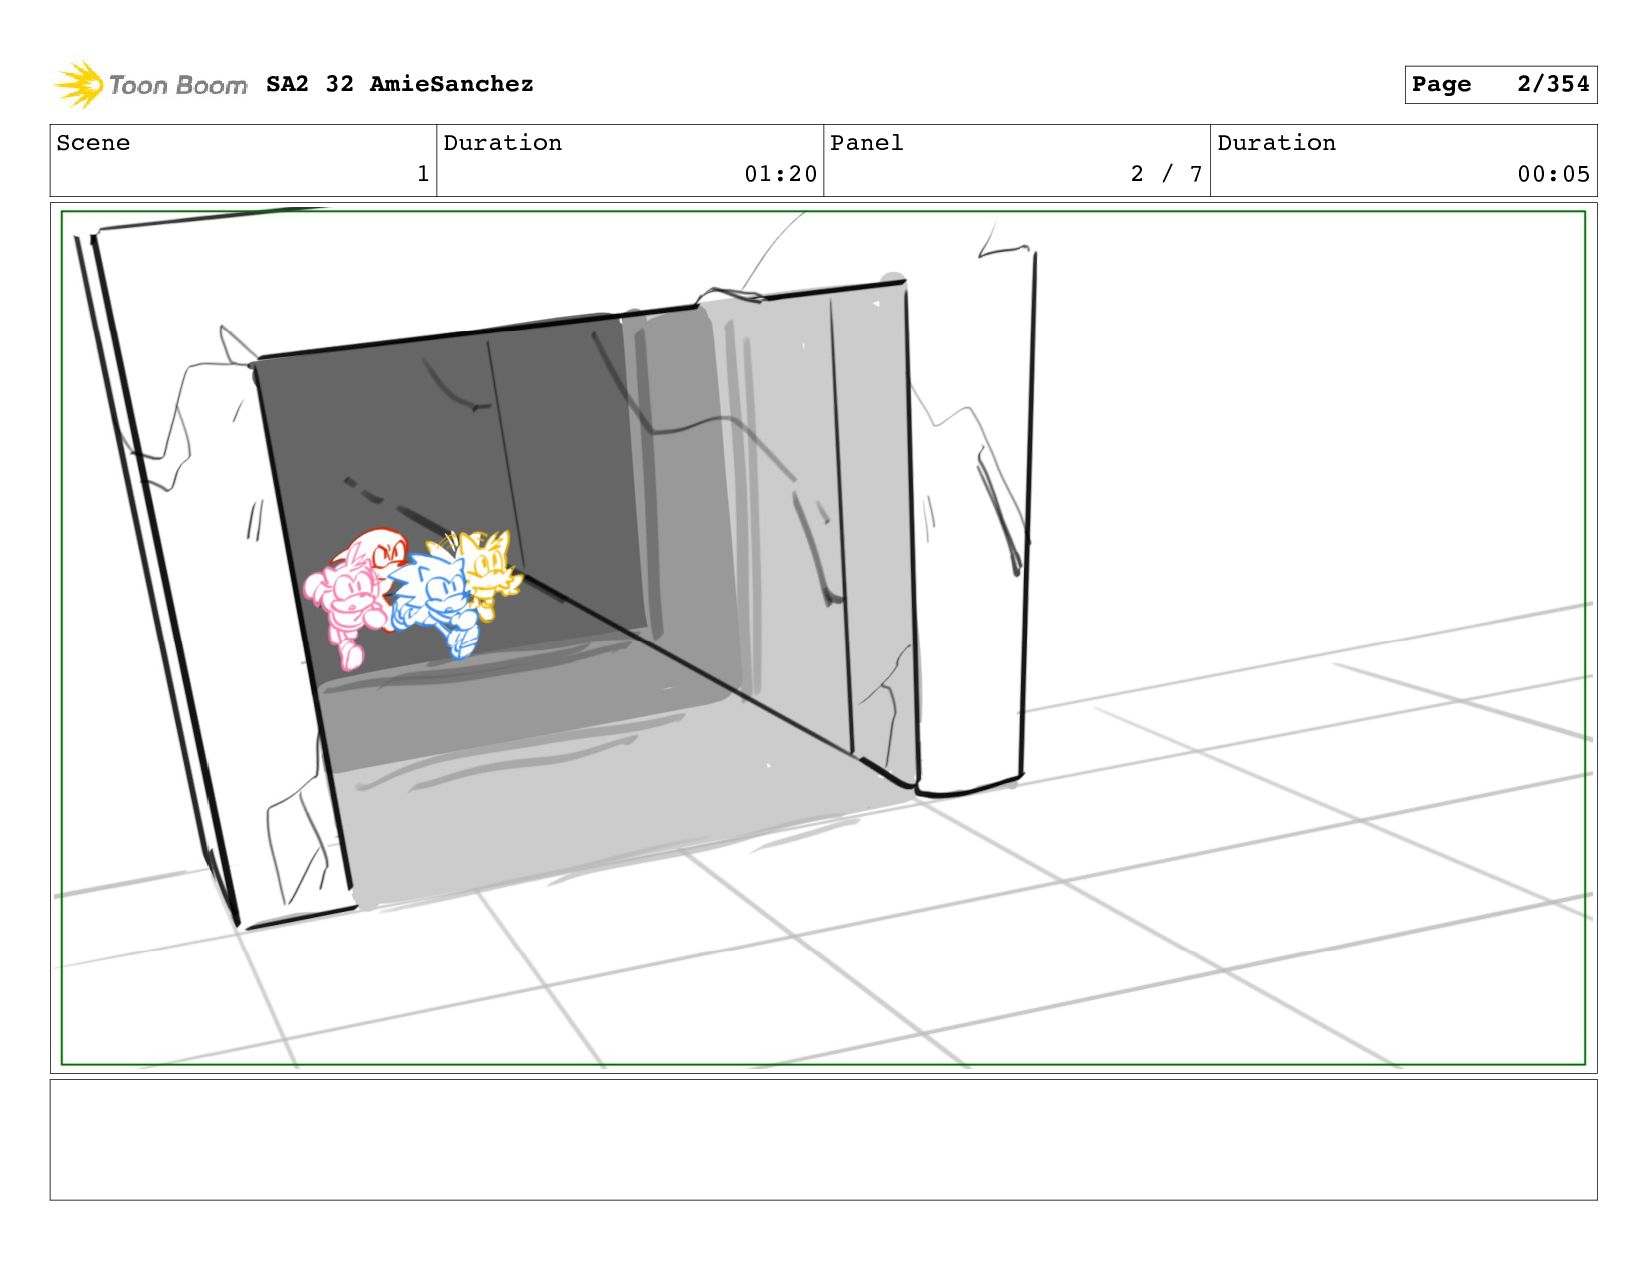Click the red character sketch
Image resolution: width=1650 pixels, height=1275 pixels.
380,552
